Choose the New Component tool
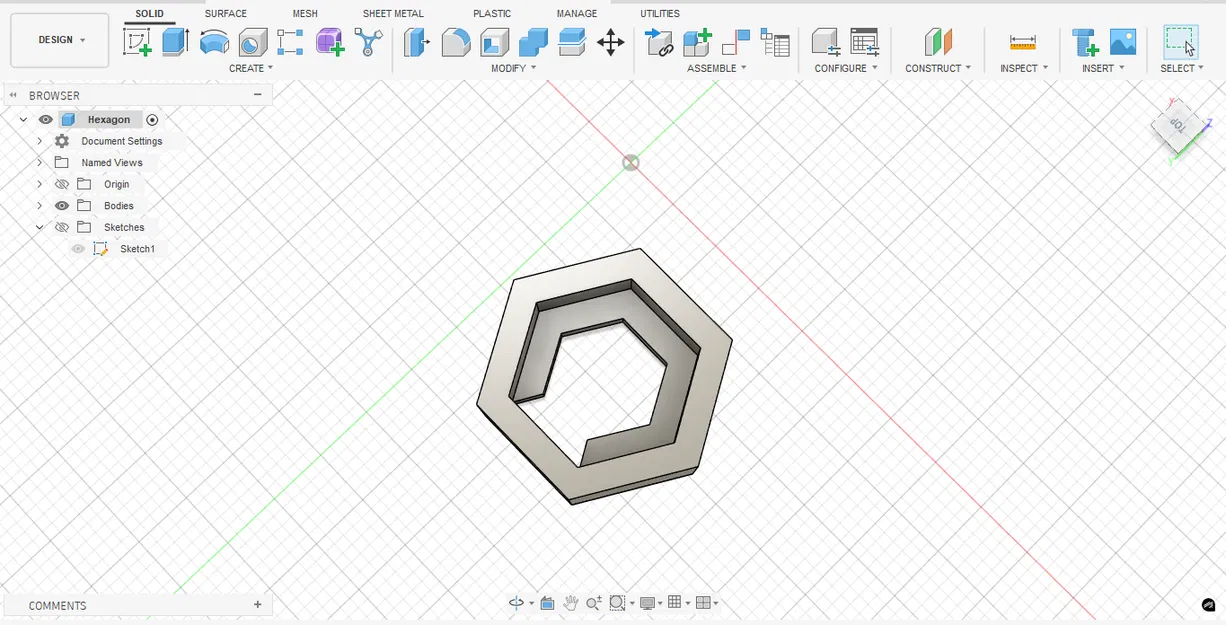 click(x=697, y=42)
